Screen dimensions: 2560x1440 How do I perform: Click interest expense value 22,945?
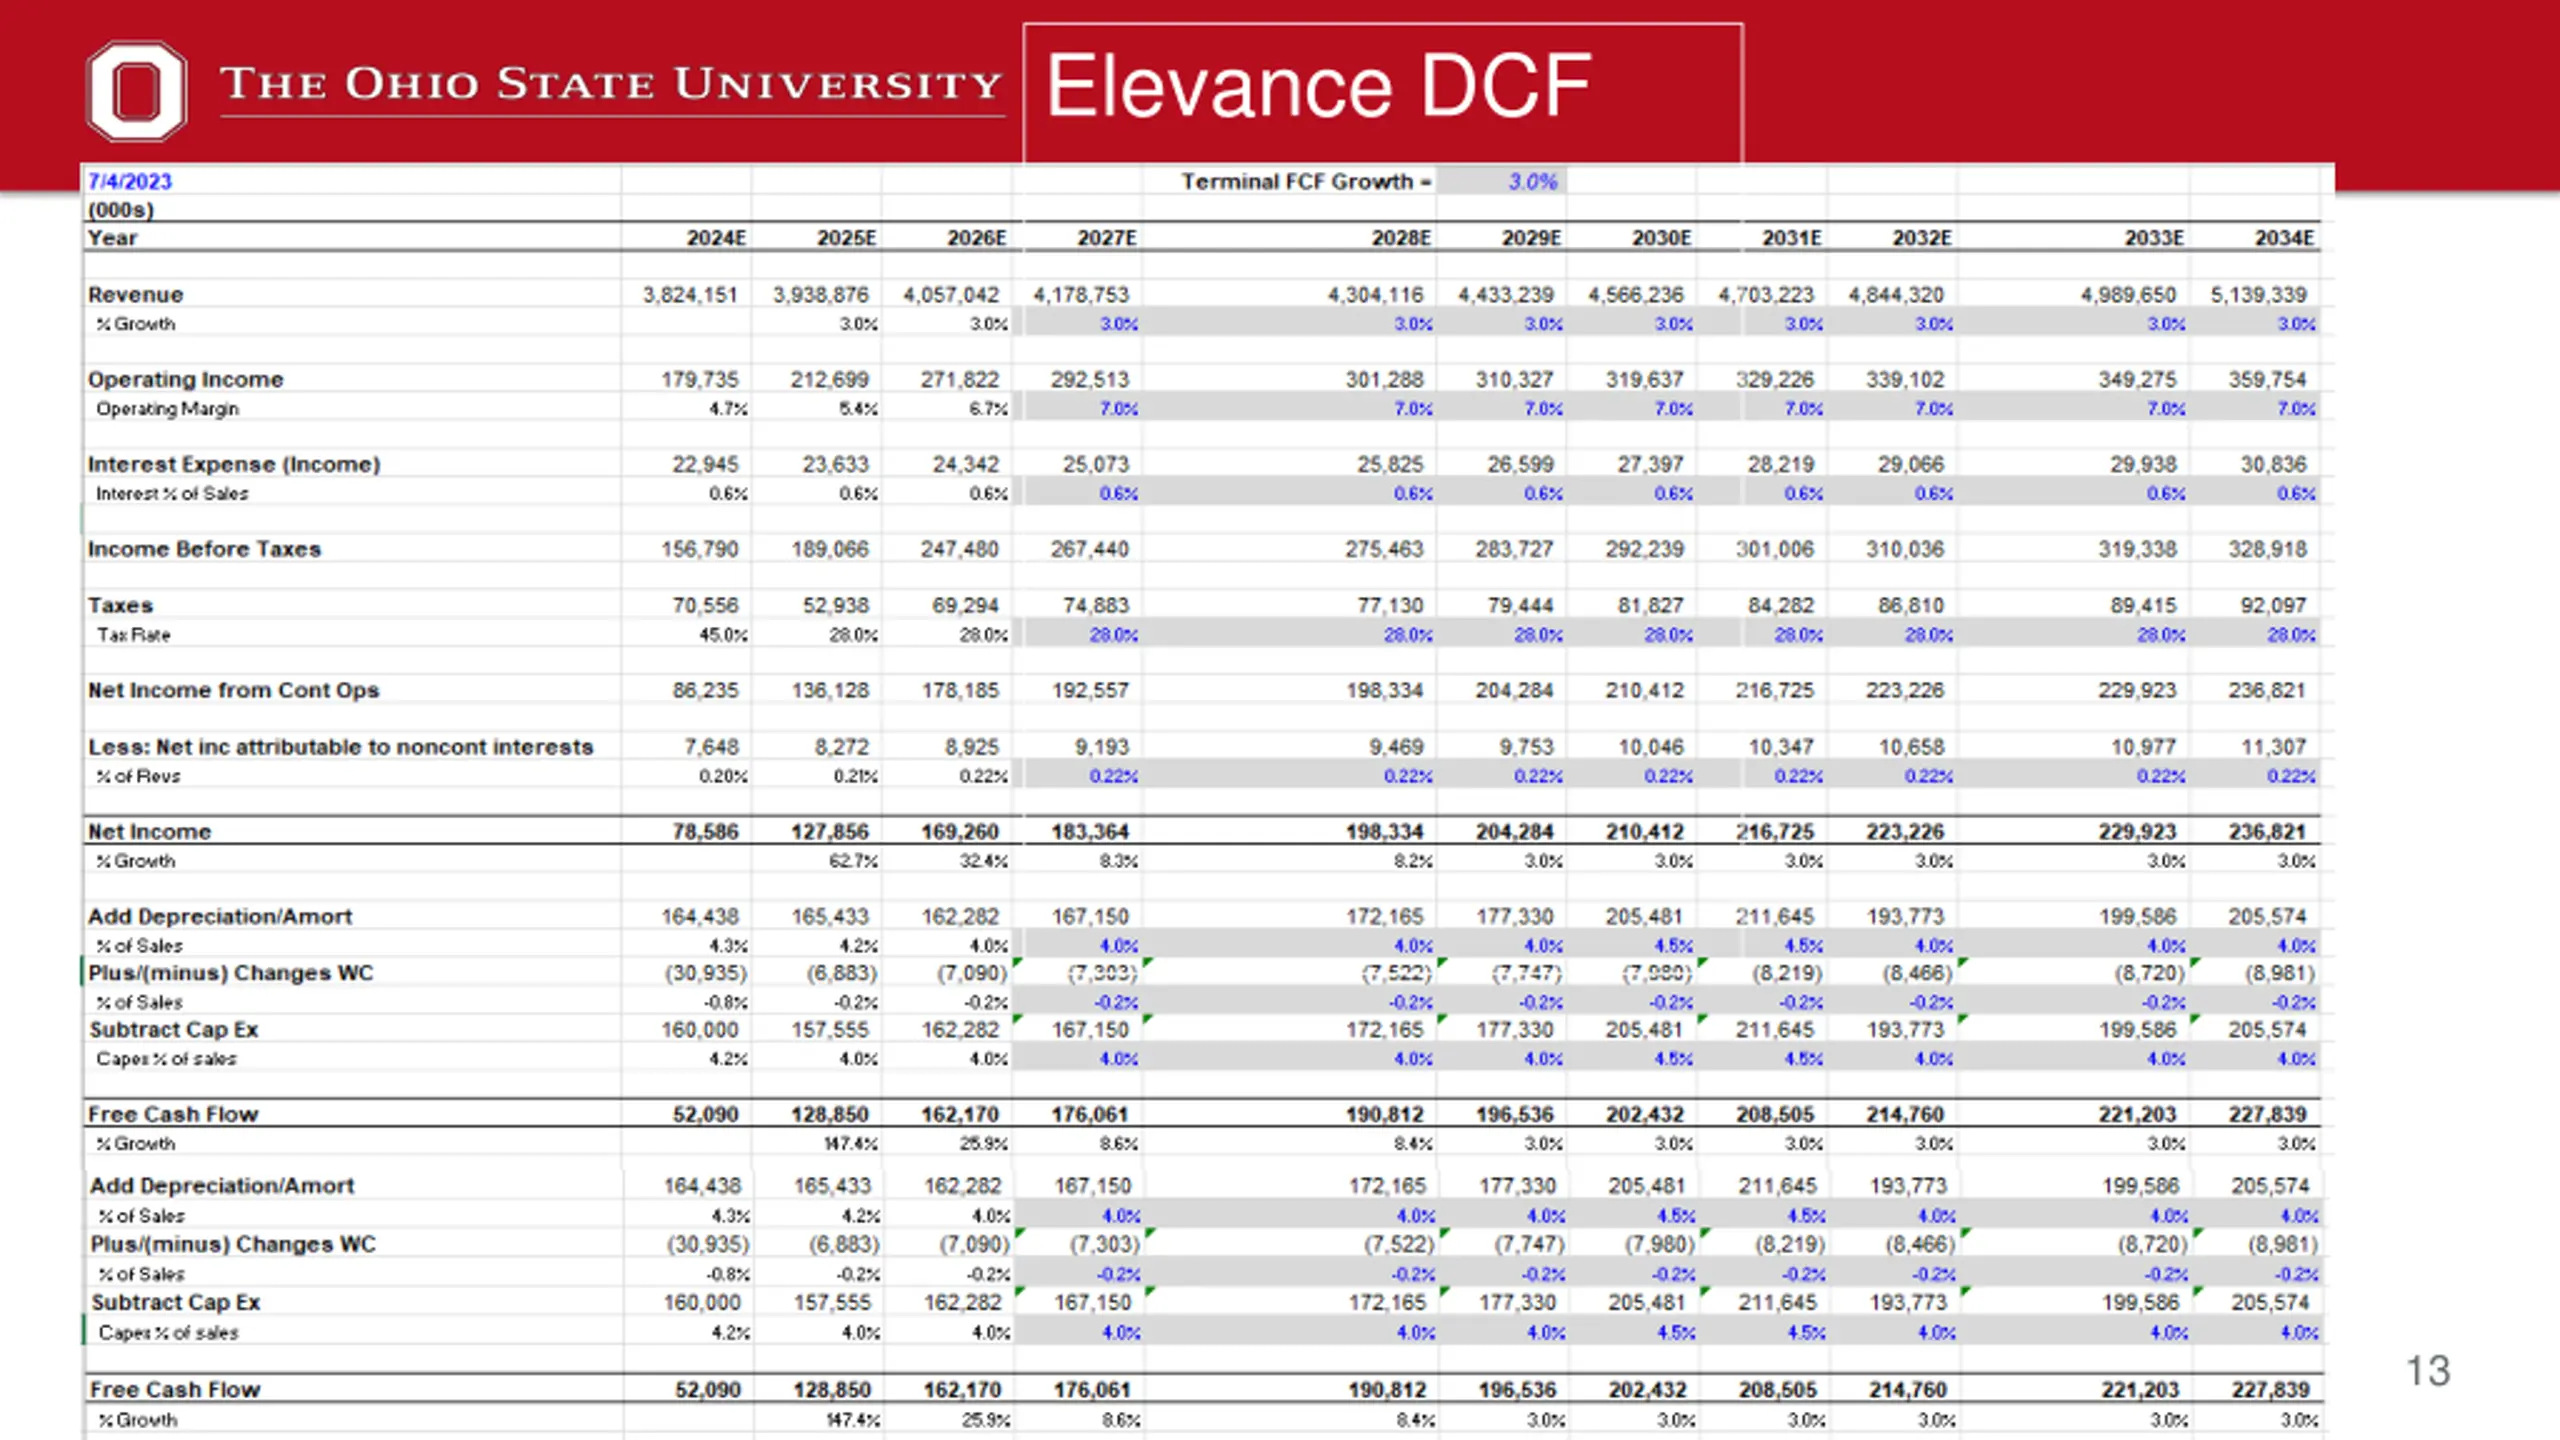point(705,465)
